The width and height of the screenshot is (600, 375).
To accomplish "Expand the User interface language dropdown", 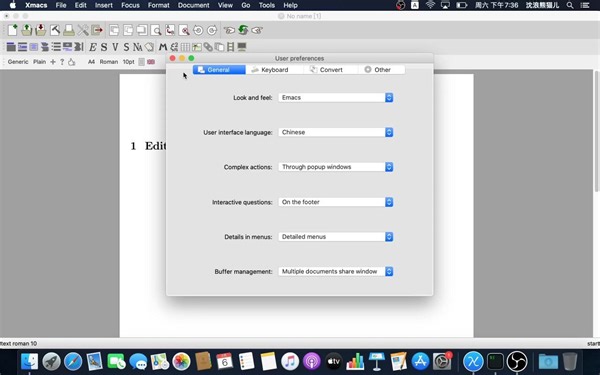I will 336,132.
